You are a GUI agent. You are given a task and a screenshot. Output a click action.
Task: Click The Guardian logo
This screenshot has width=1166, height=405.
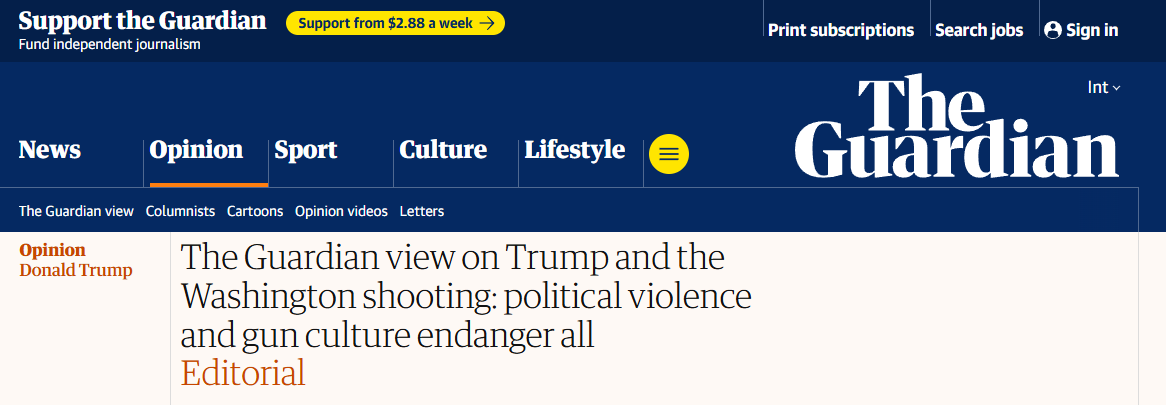point(957,127)
